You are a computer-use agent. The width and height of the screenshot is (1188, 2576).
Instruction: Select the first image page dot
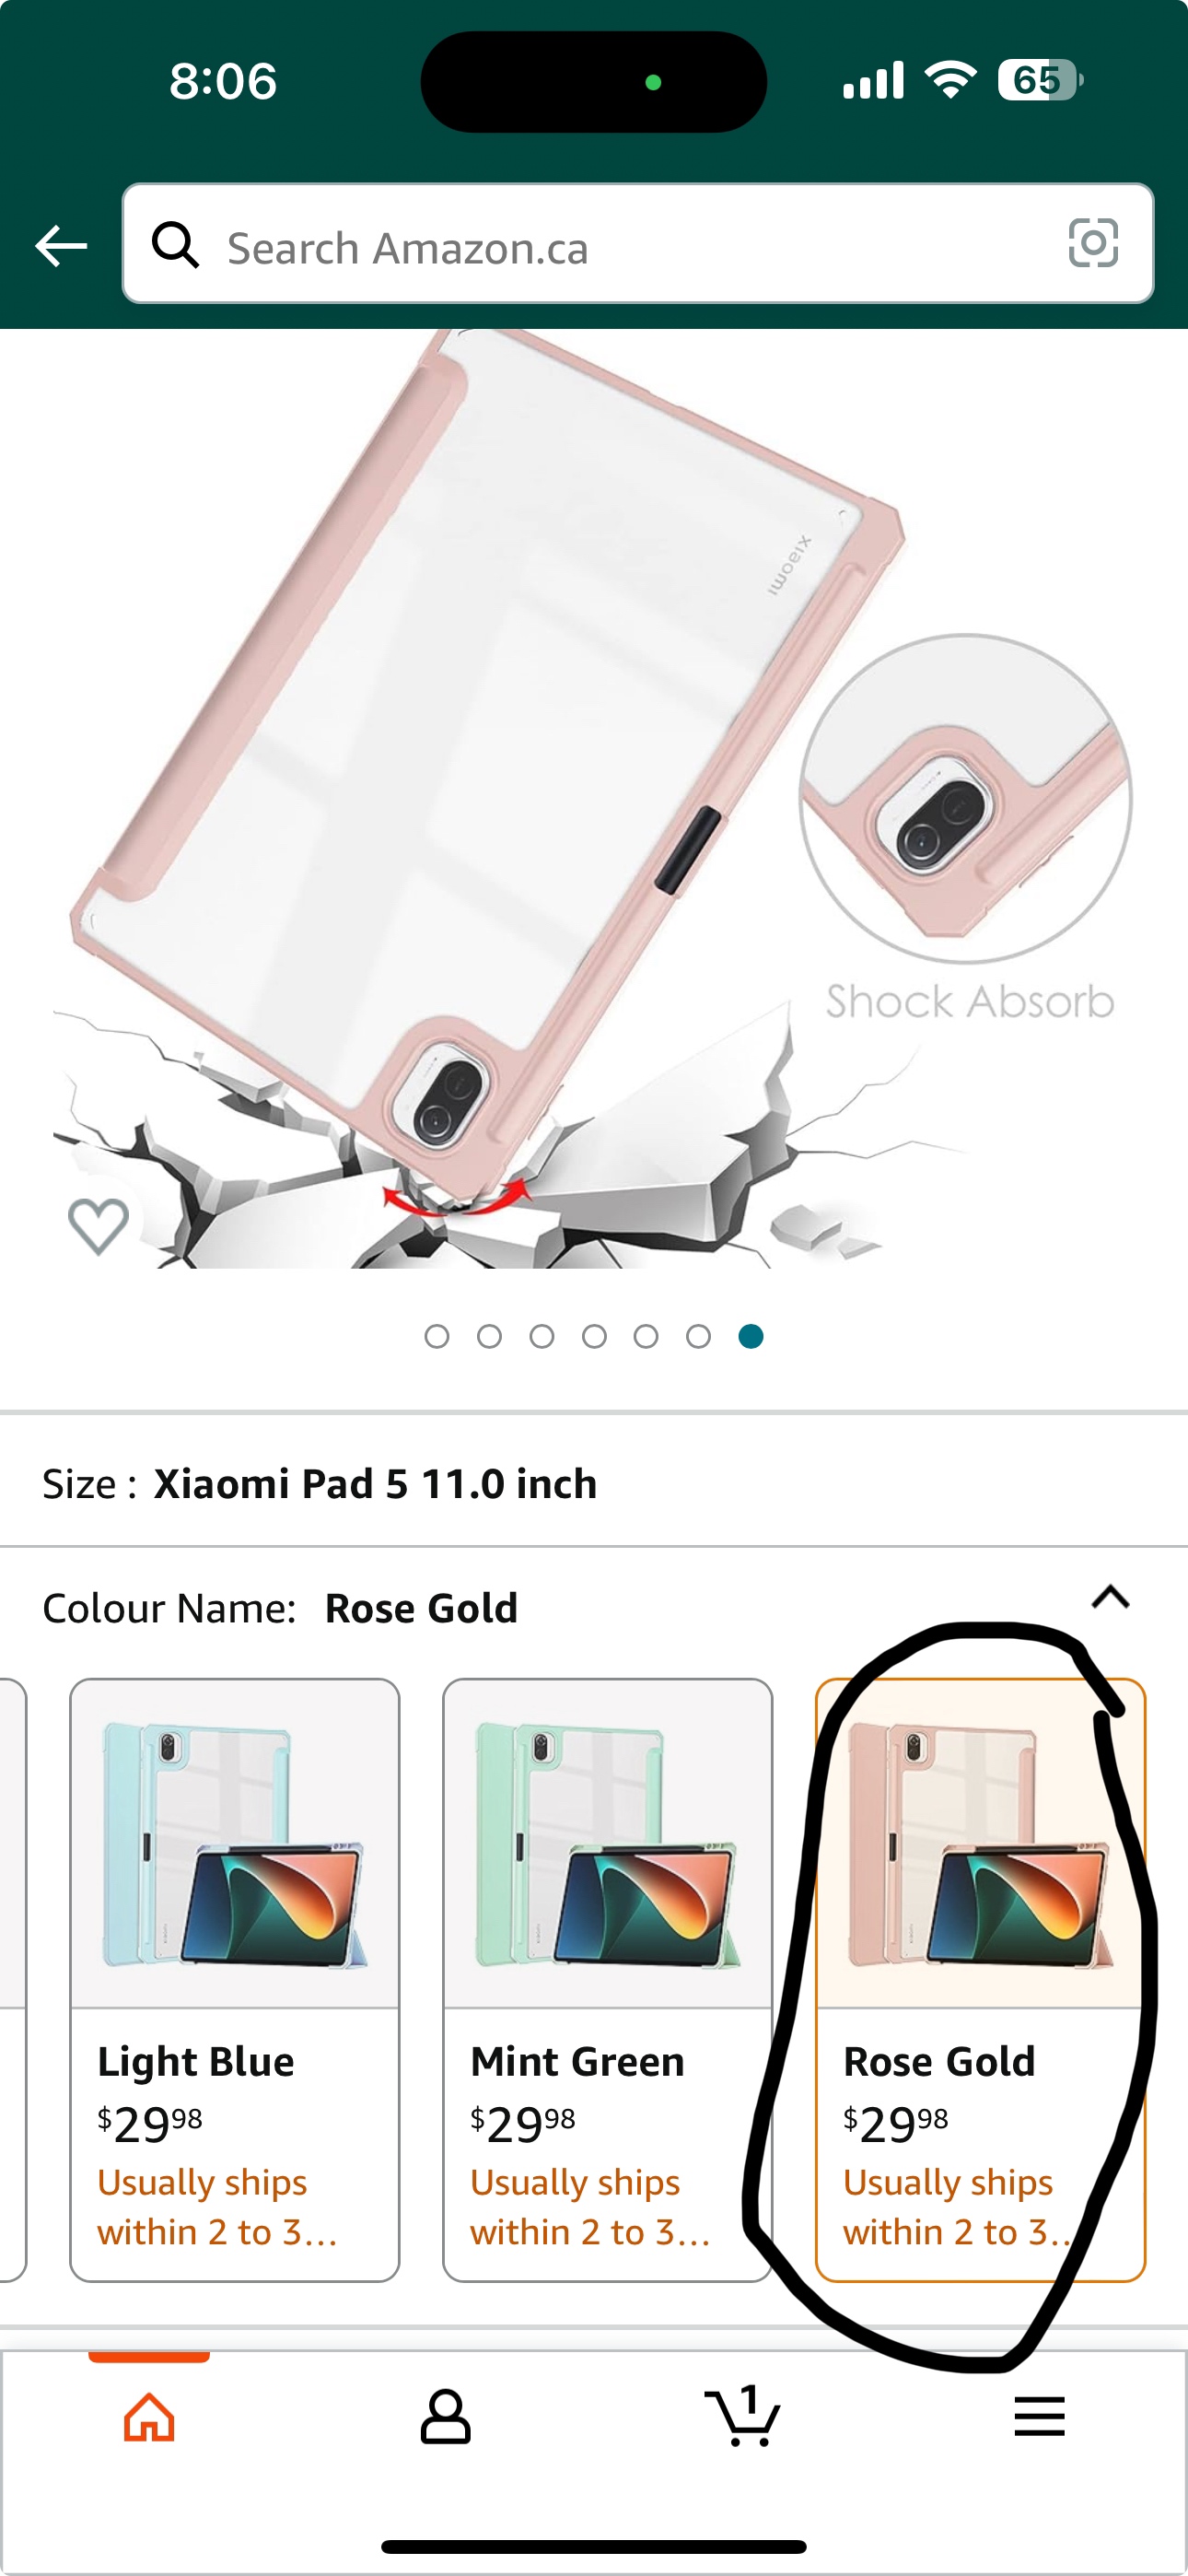[437, 1336]
